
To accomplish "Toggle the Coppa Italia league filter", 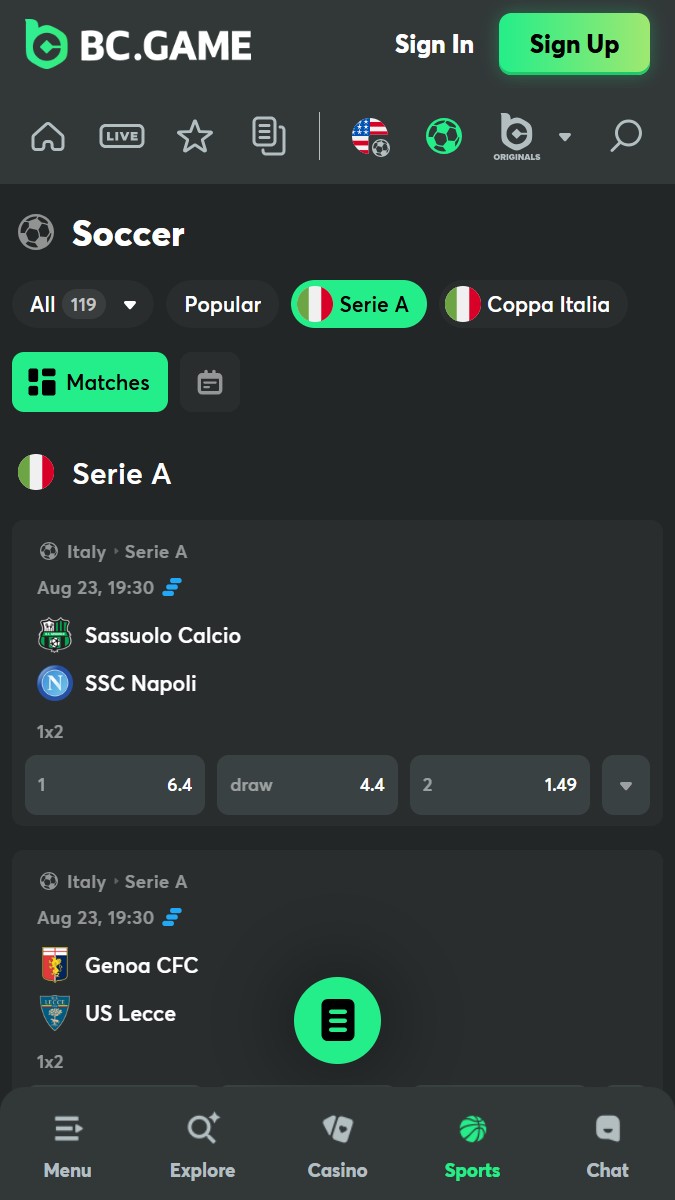I will [x=534, y=304].
